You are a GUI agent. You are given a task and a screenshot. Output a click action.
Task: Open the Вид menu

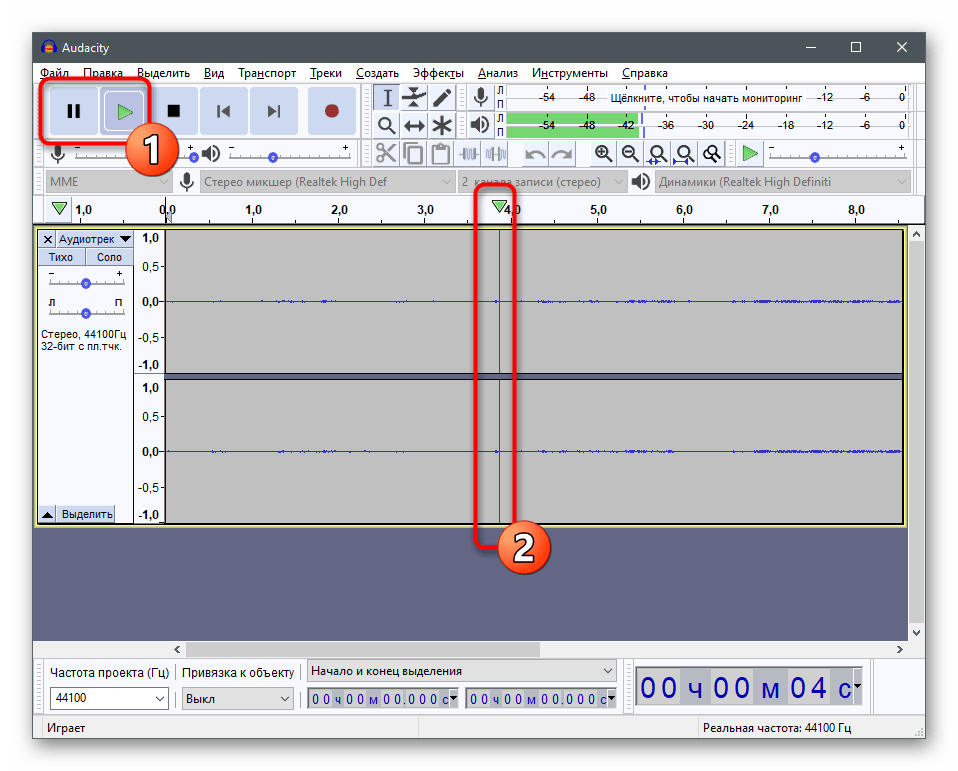point(214,73)
